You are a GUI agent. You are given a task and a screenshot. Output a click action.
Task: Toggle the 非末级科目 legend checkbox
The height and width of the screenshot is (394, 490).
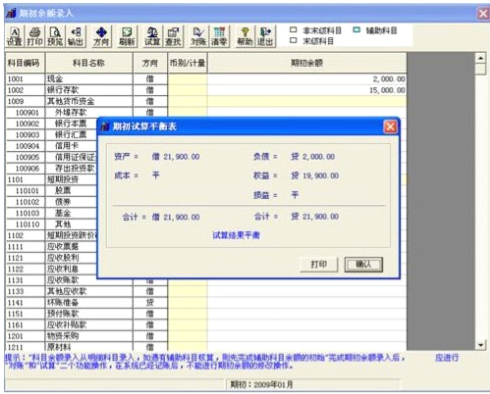point(293,30)
